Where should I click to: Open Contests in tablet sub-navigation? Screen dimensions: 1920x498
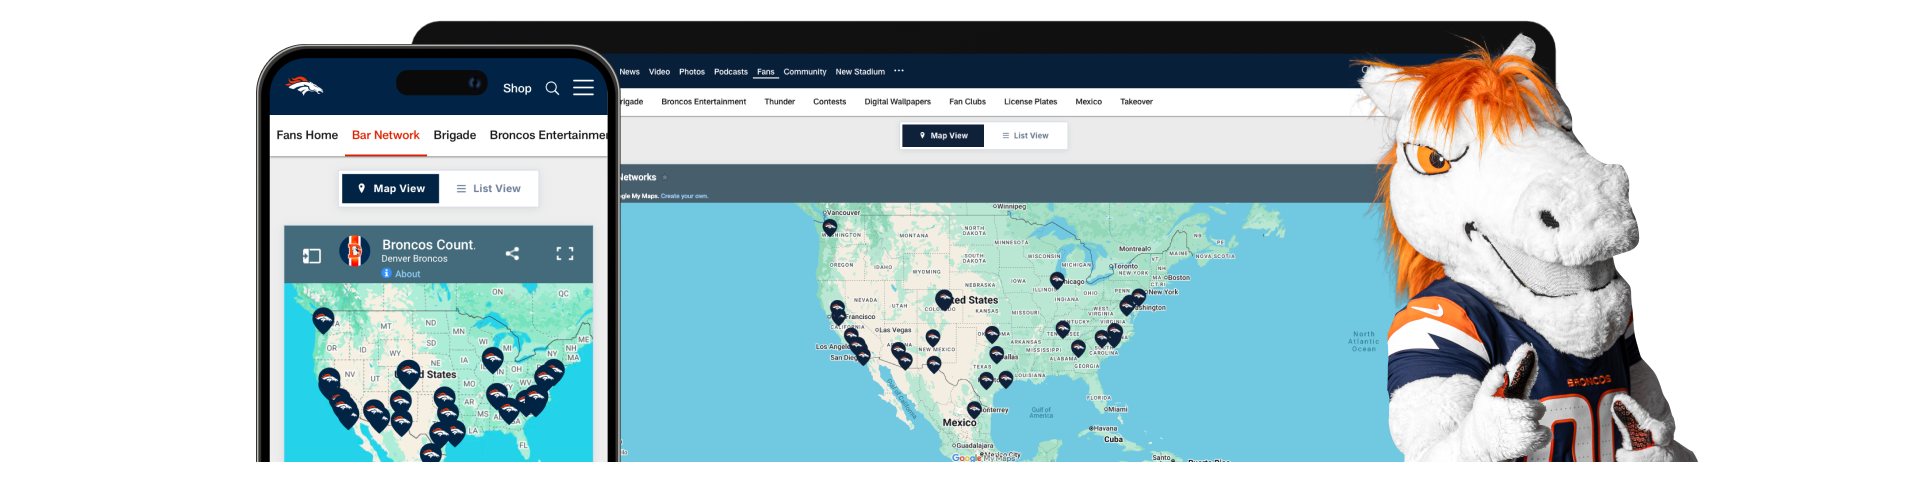830,102
